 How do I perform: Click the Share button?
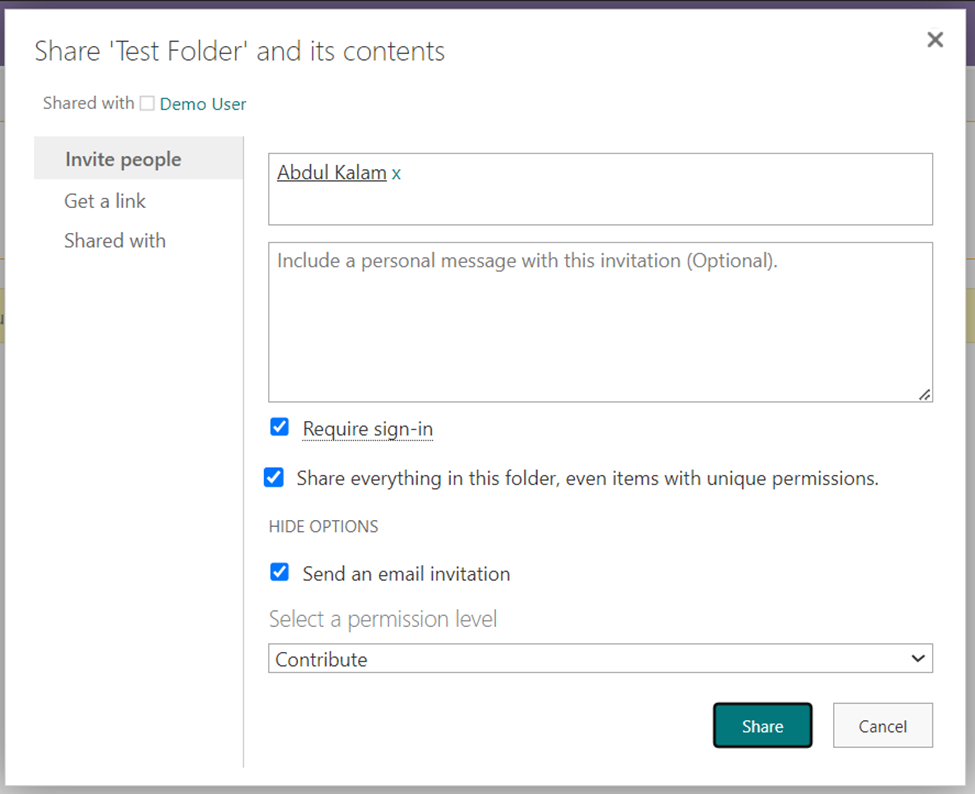pyautogui.click(x=762, y=726)
